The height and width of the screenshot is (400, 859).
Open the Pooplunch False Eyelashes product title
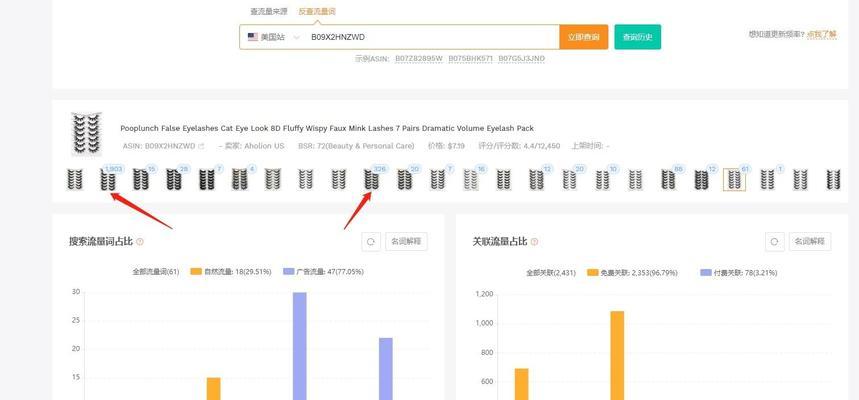coord(327,128)
